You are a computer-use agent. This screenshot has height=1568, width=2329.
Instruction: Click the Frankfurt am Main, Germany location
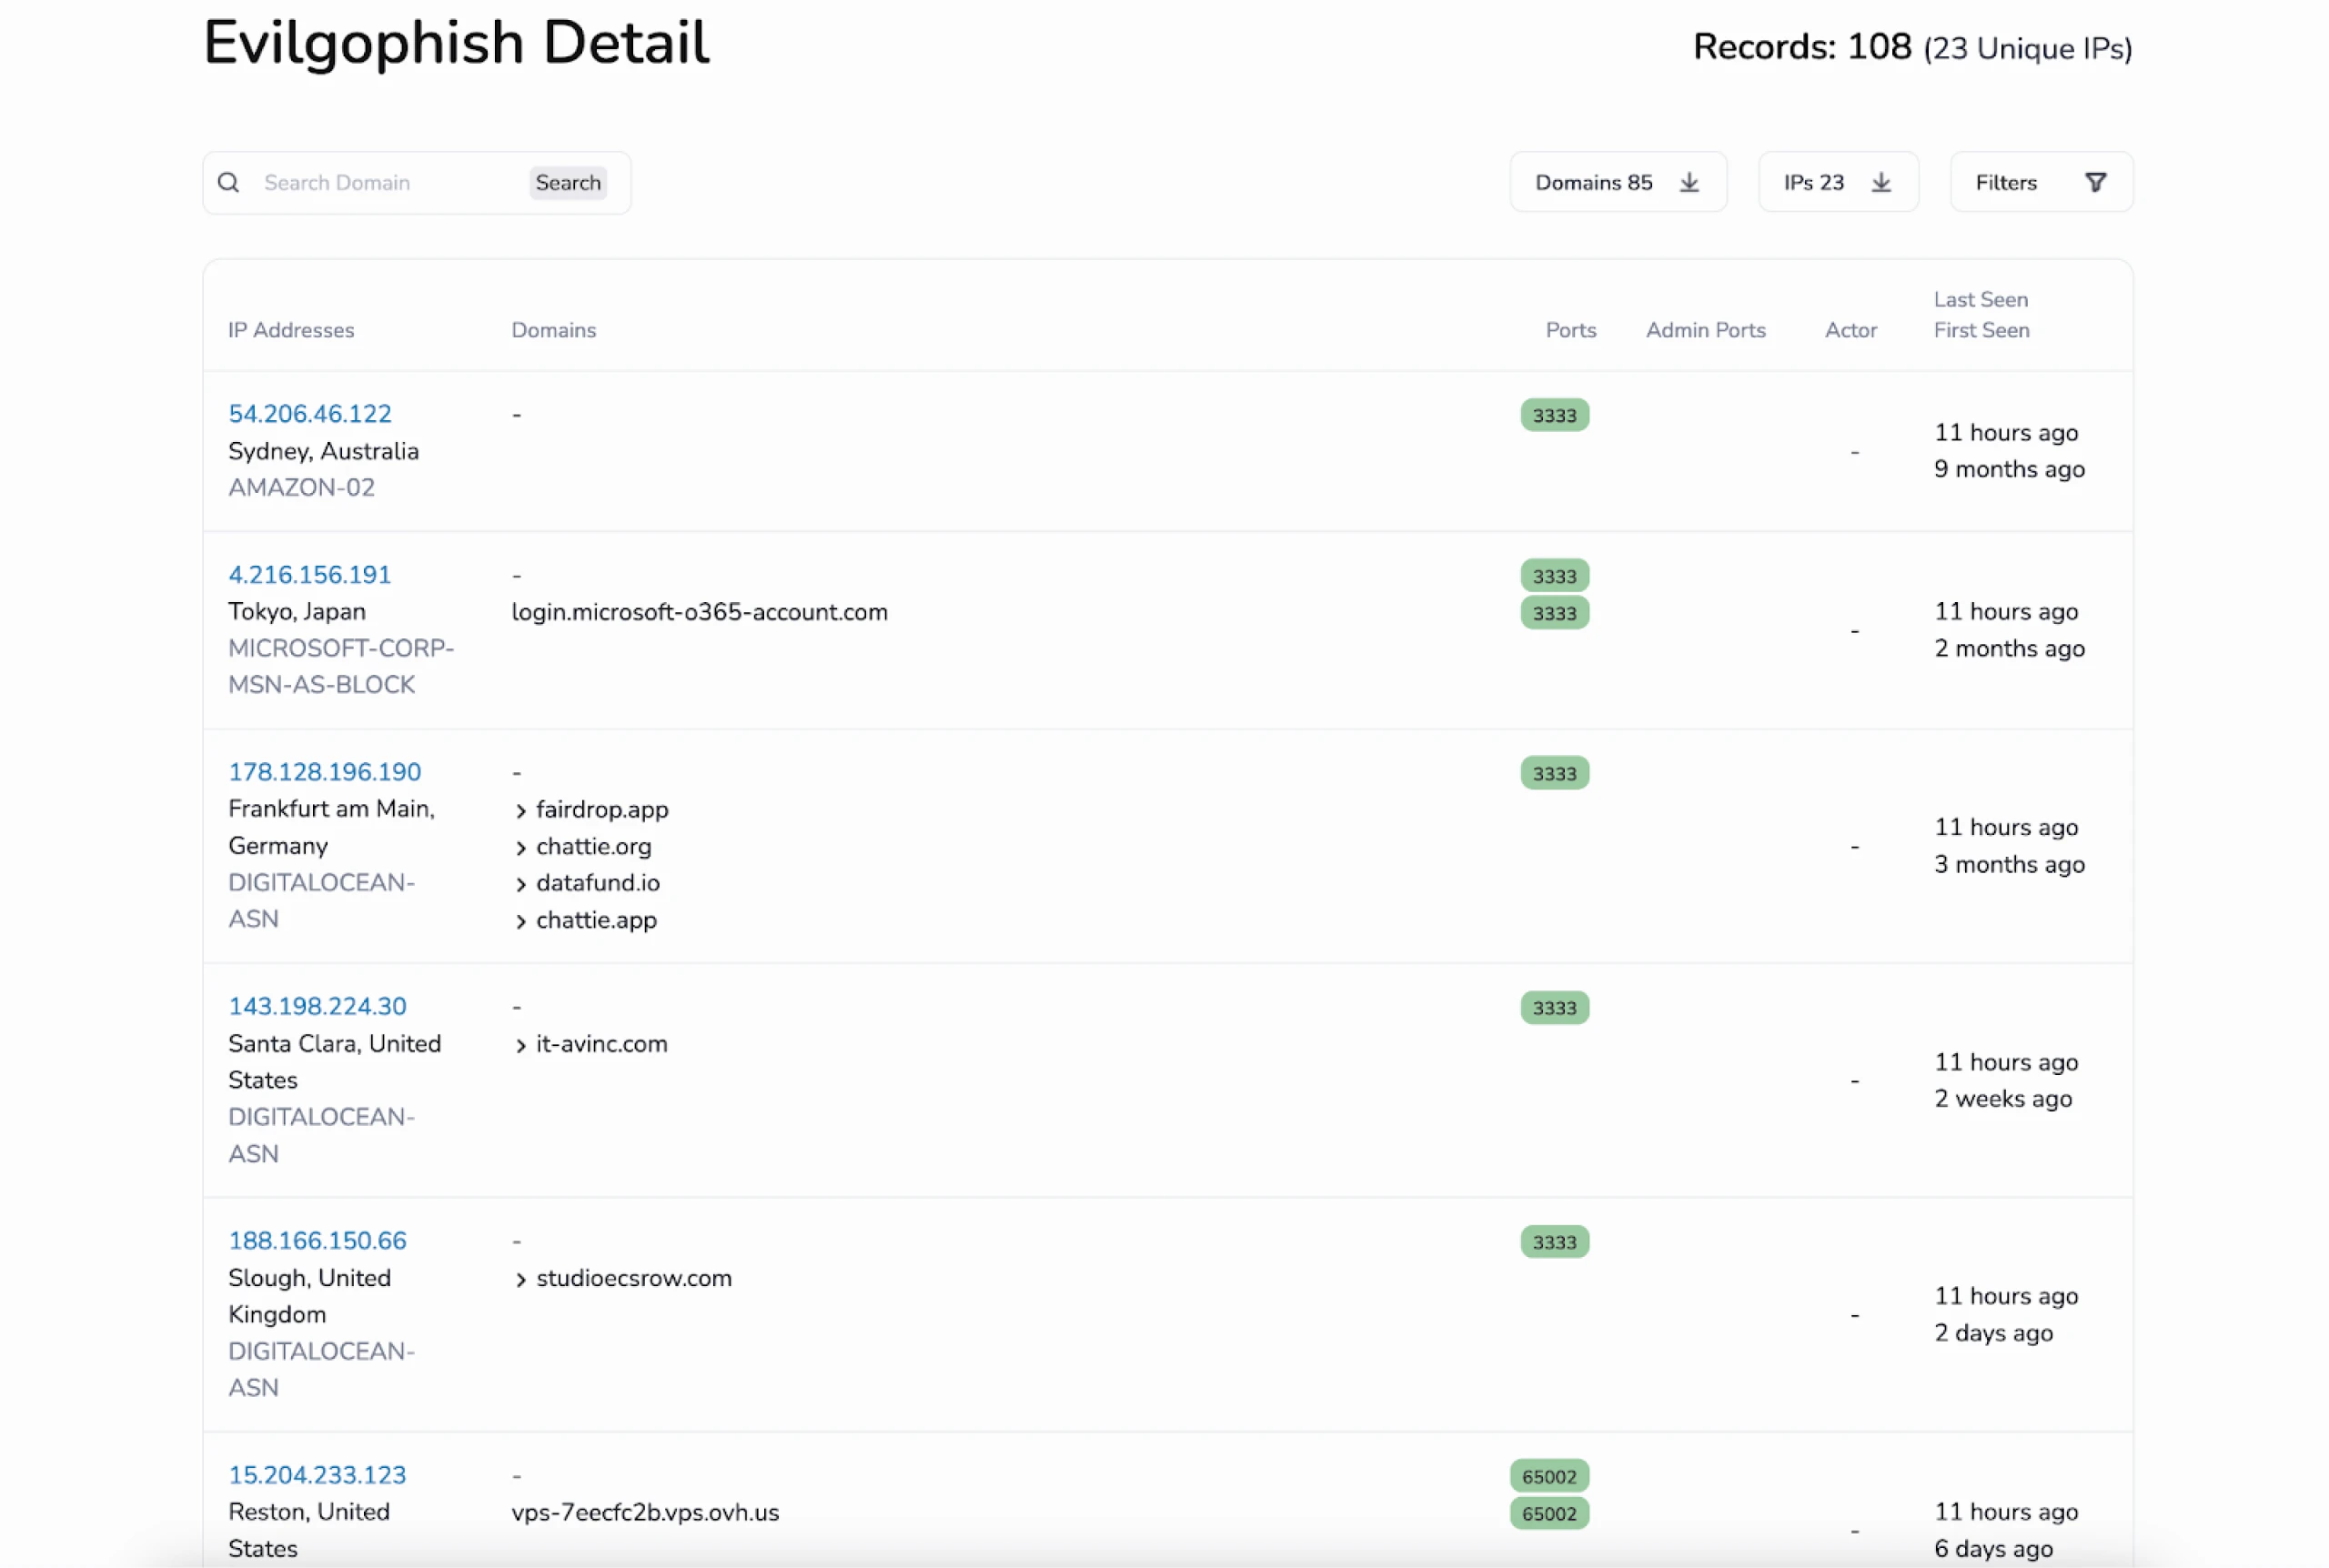click(331, 827)
